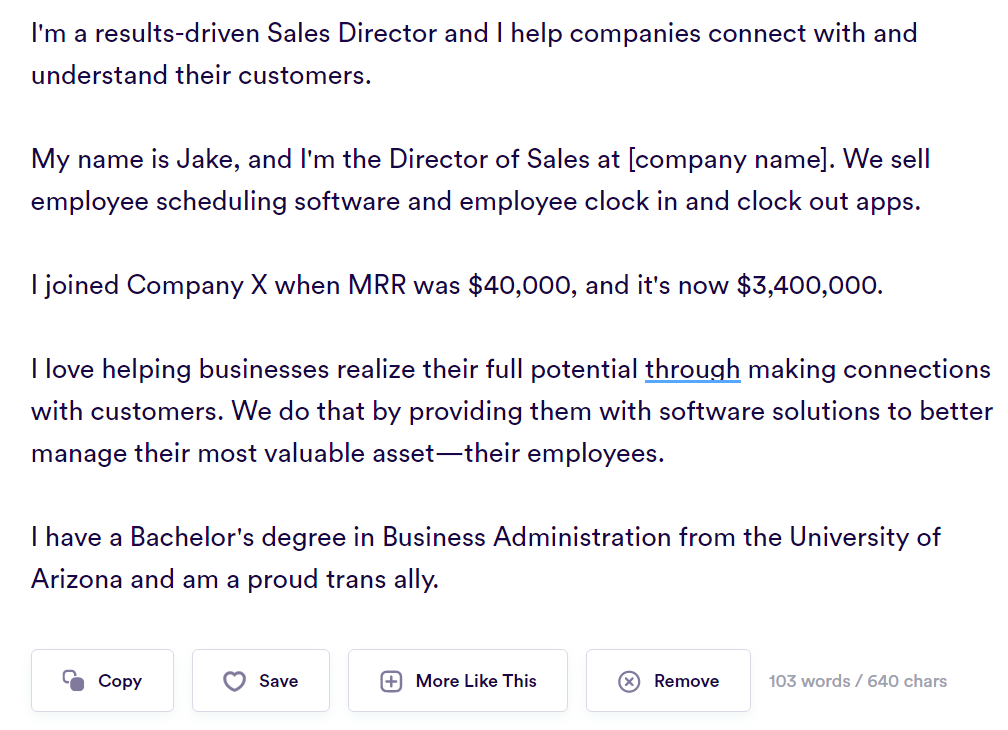
Task: Click the underlined word "through"
Action: pyautogui.click(x=692, y=369)
